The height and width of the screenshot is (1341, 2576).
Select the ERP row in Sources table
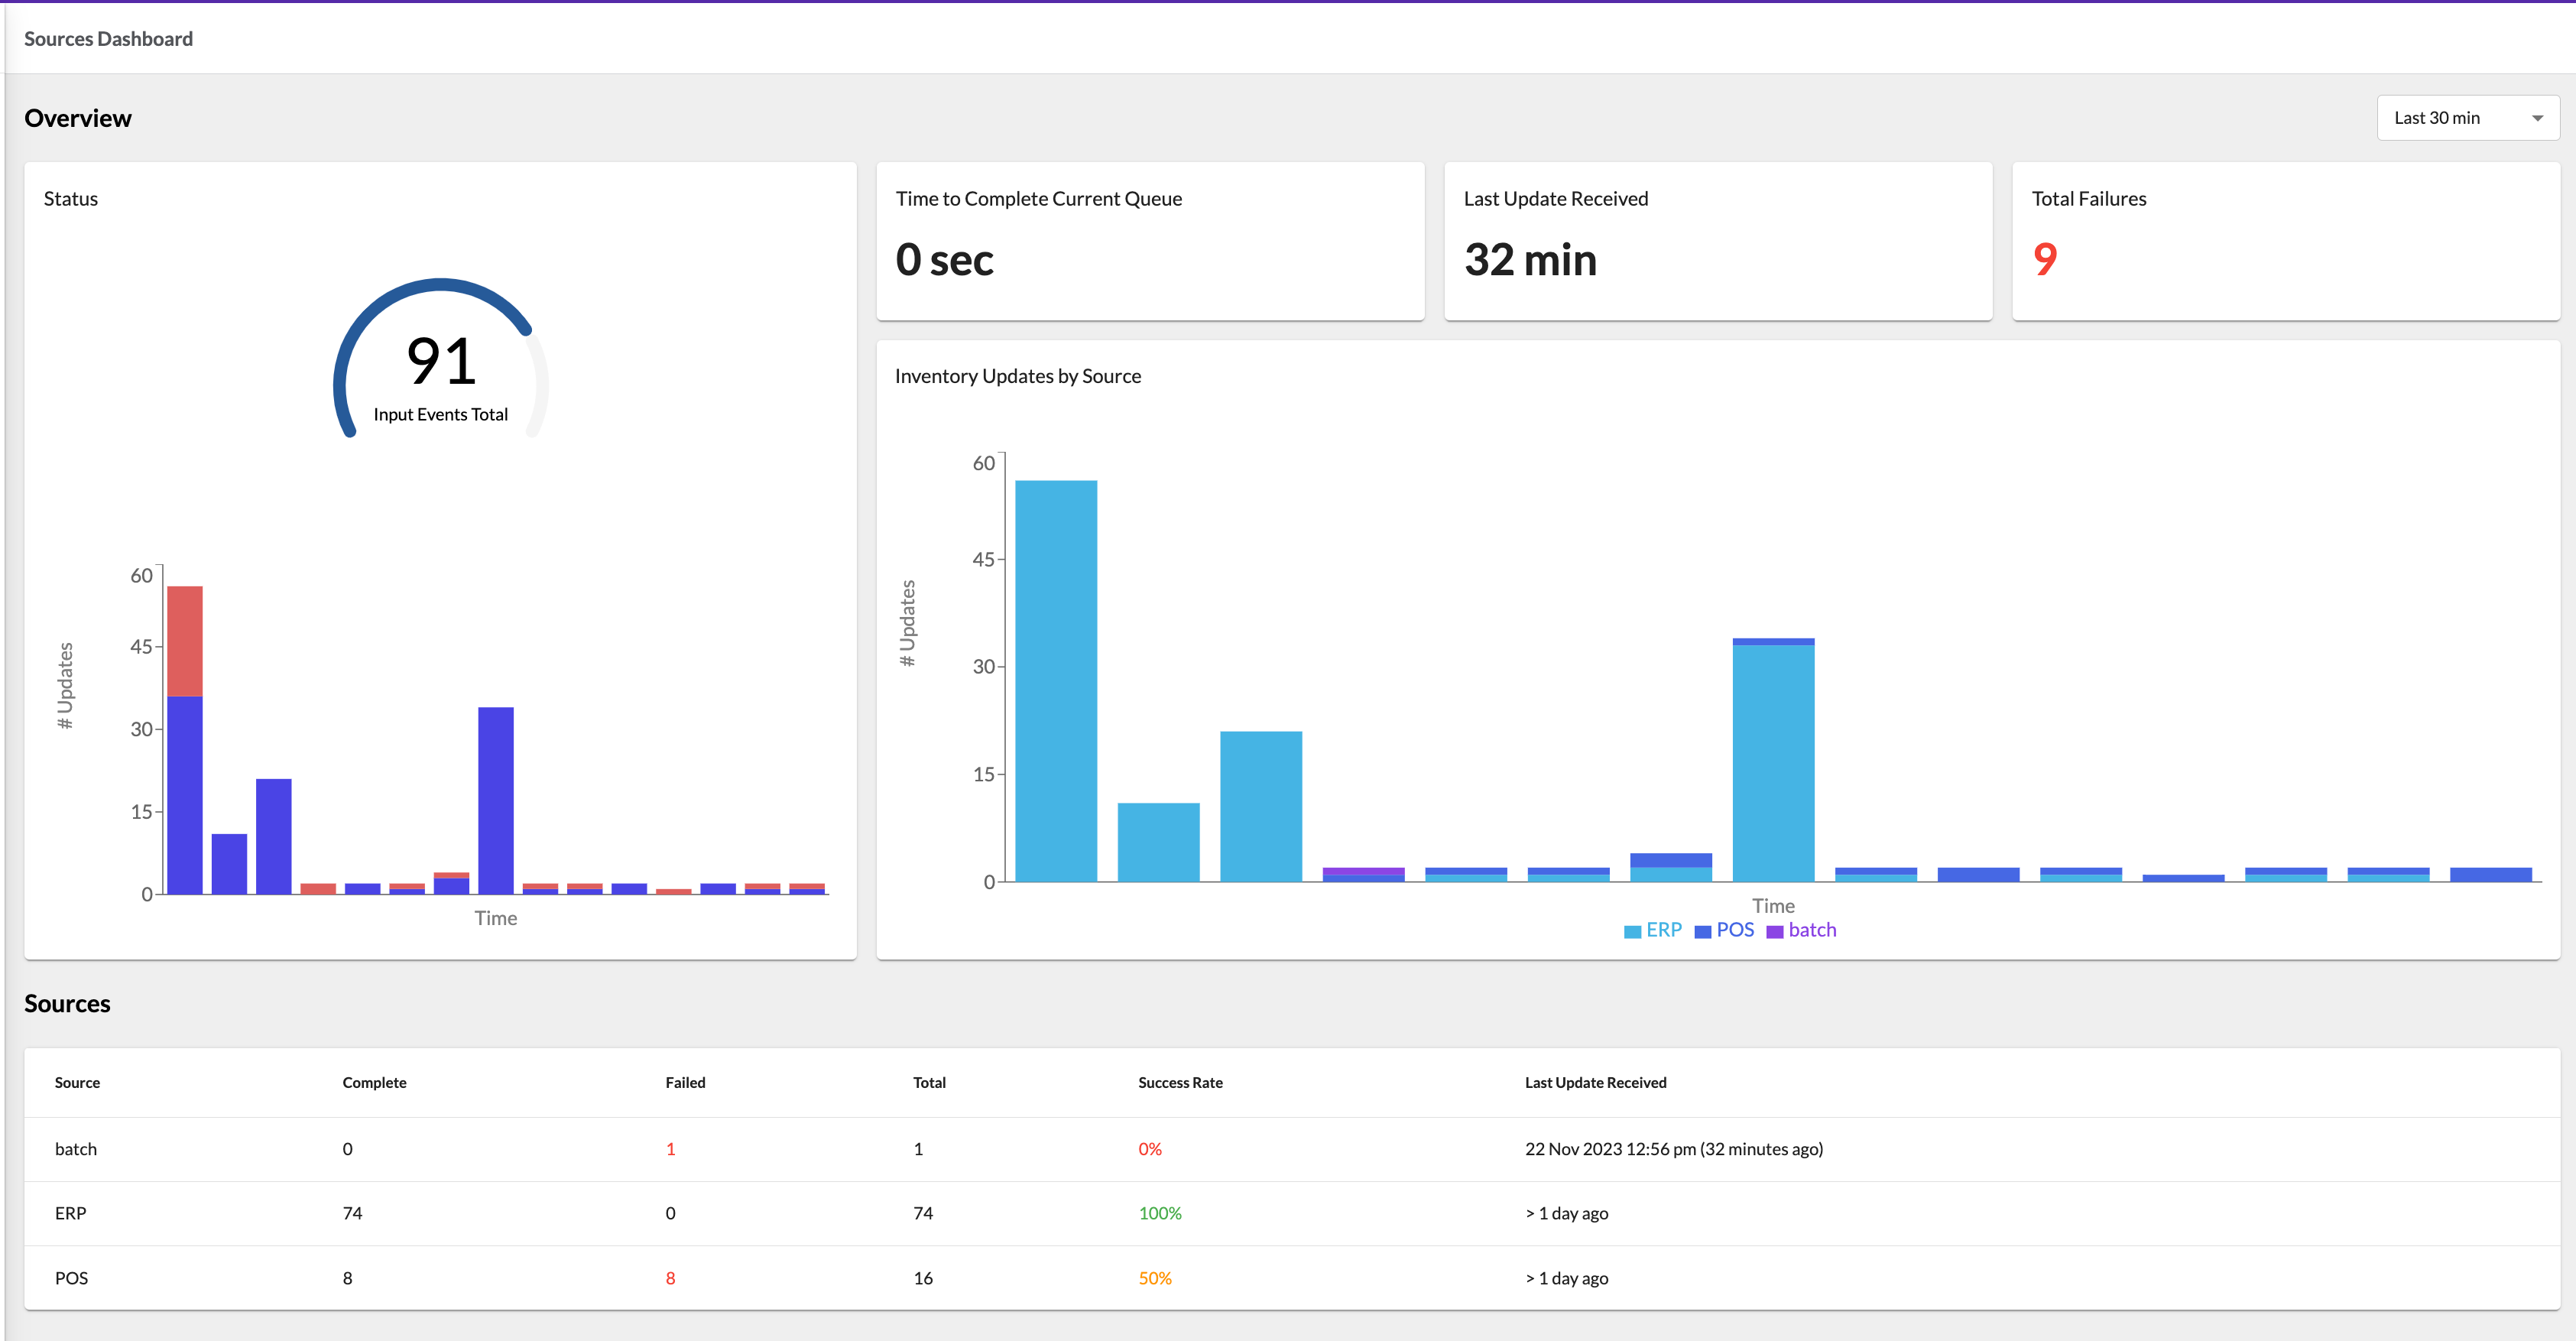(x=70, y=1213)
